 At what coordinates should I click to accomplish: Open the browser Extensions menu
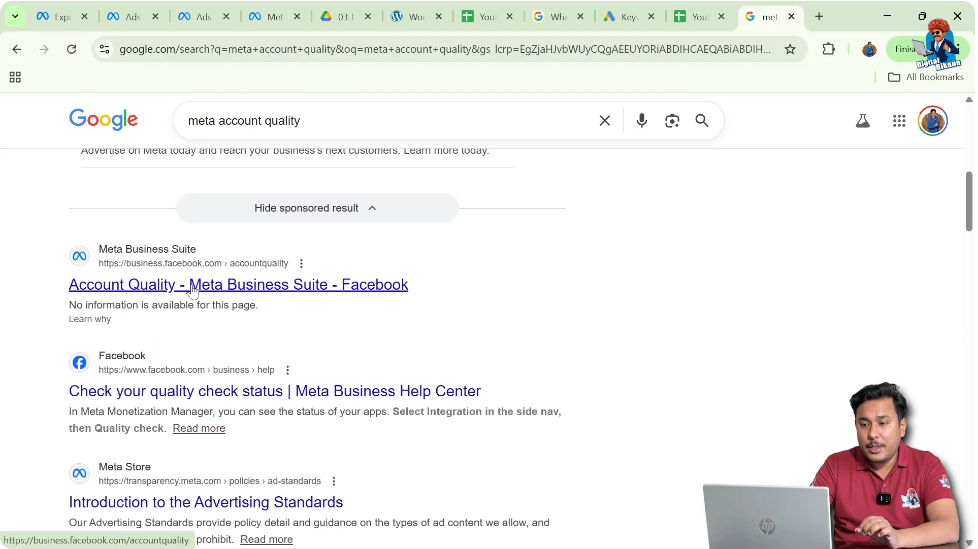[828, 49]
